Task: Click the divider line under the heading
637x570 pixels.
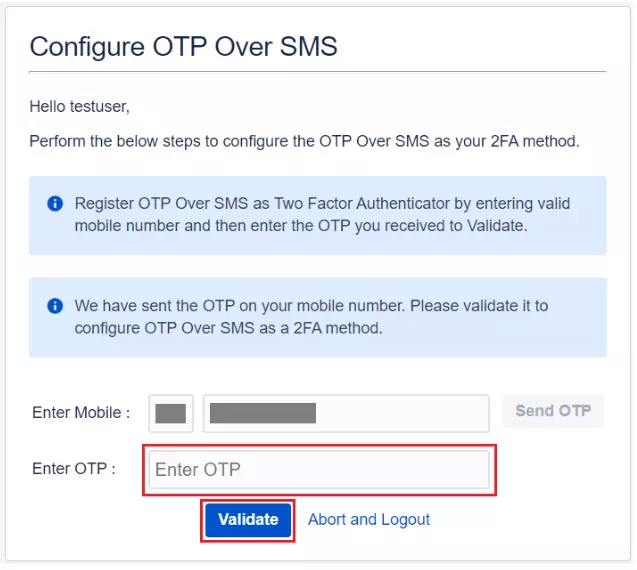Action: point(317,72)
